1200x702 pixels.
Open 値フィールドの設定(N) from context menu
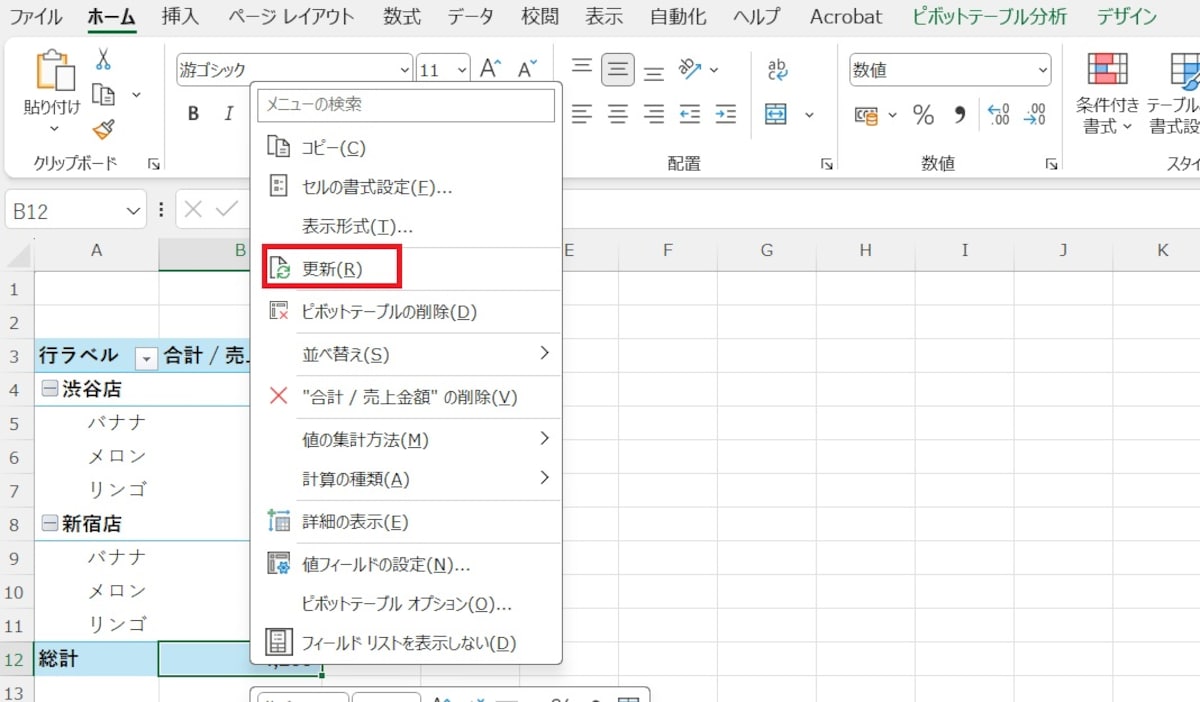385,565
